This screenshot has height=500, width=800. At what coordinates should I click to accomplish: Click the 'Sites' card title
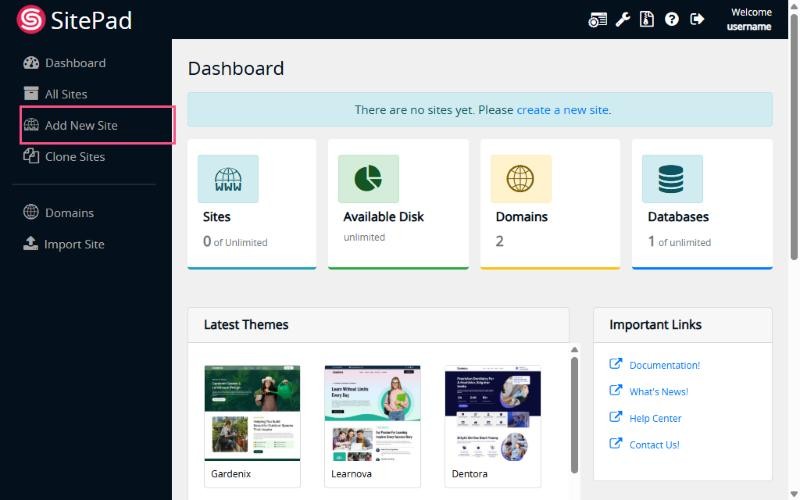[216, 217]
